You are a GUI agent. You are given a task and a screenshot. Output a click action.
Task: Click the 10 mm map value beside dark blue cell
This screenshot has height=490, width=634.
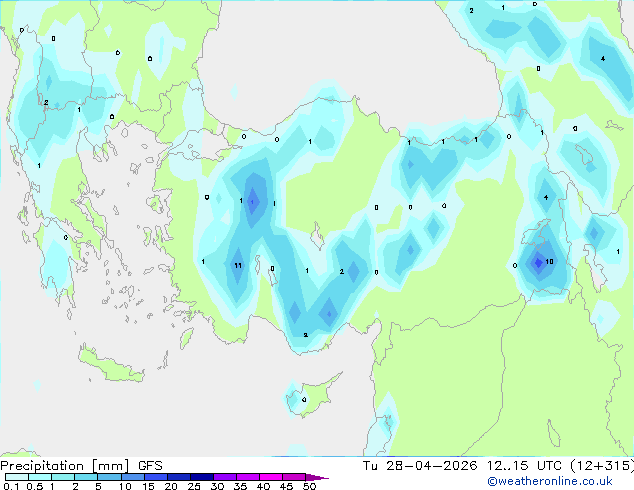549,262
